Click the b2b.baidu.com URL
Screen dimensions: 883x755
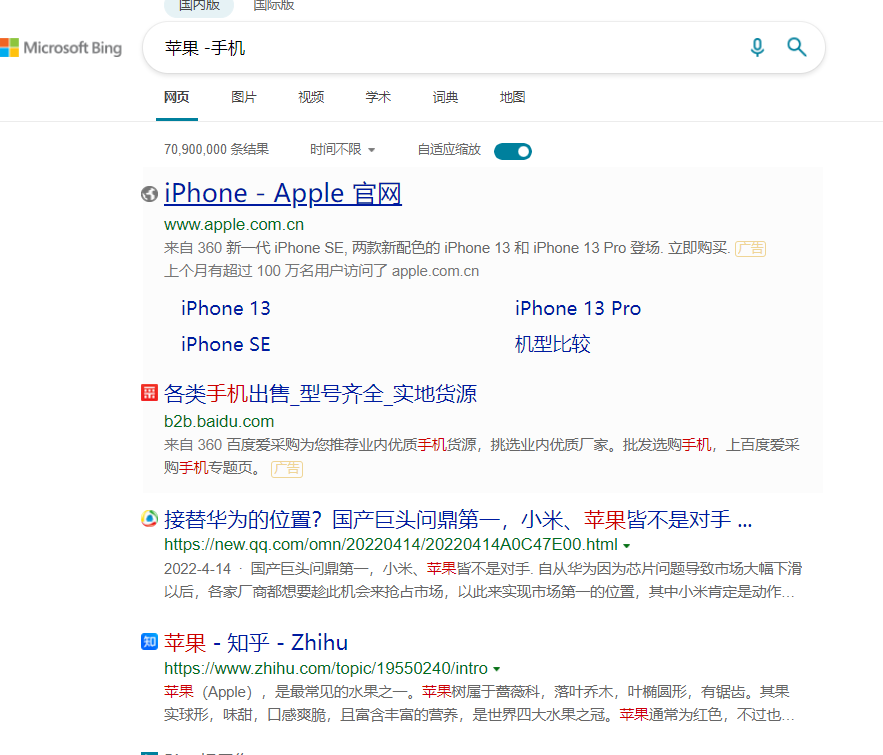[219, 422]
